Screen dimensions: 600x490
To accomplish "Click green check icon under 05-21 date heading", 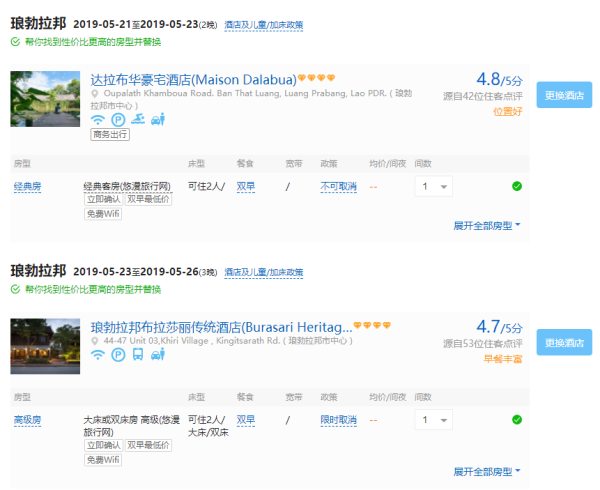I will click(x=15, y=42).
